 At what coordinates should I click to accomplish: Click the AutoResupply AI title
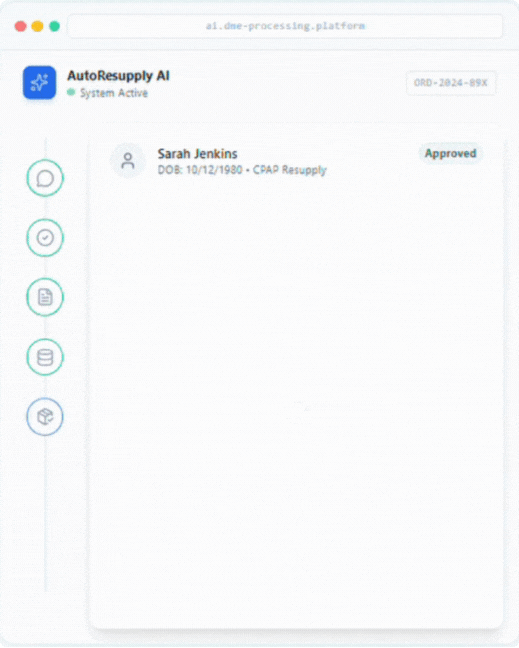click(x=119, y=76)
